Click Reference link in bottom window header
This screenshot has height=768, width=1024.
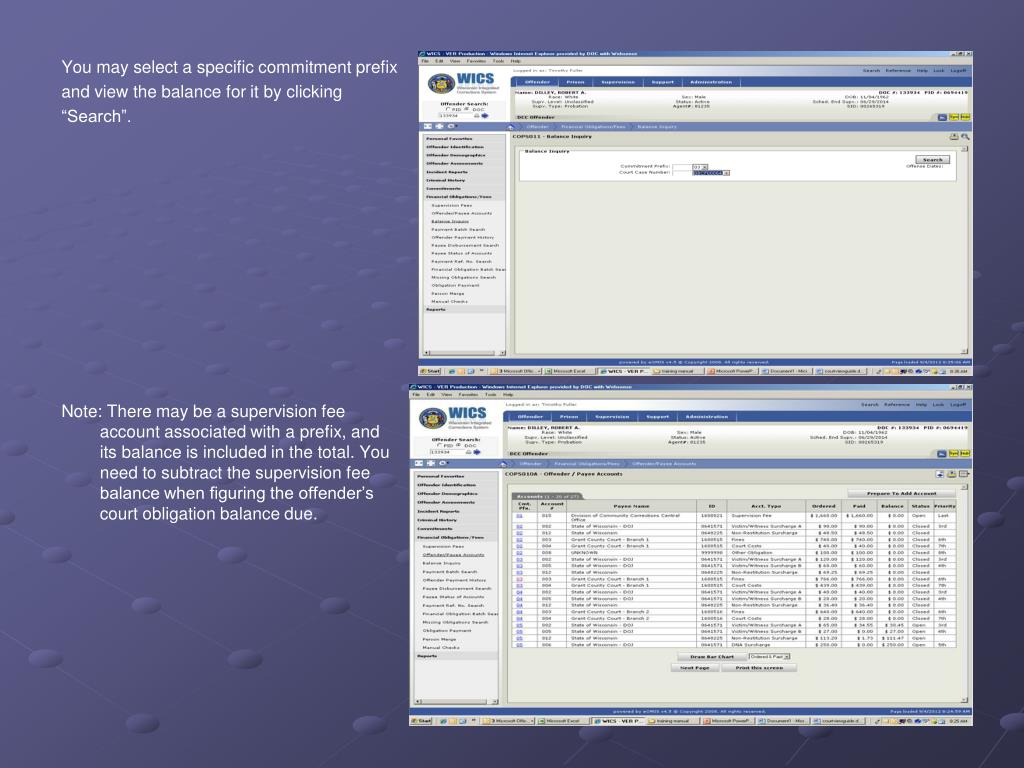[x=897, y=405]
